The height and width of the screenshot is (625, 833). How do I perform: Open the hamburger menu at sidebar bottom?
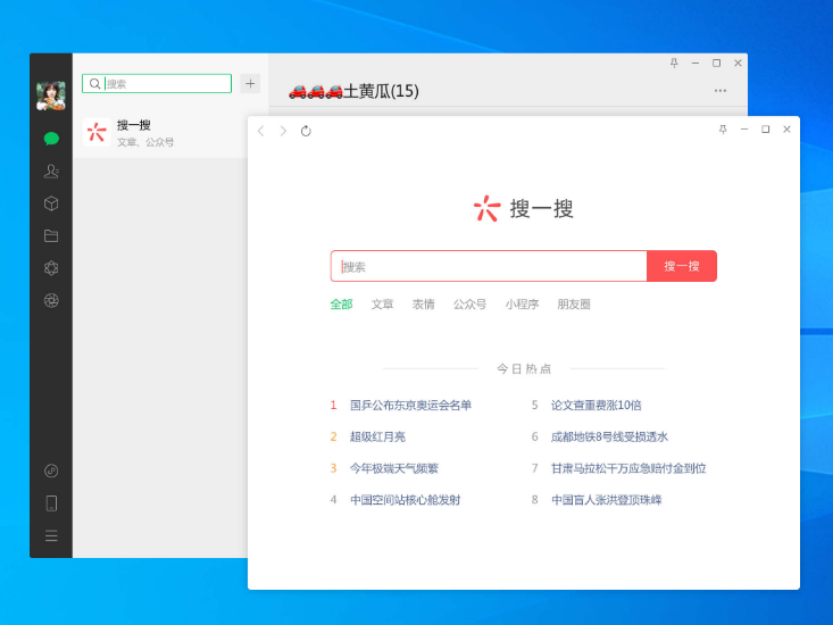pyautogui.click(x=51, y=536)
